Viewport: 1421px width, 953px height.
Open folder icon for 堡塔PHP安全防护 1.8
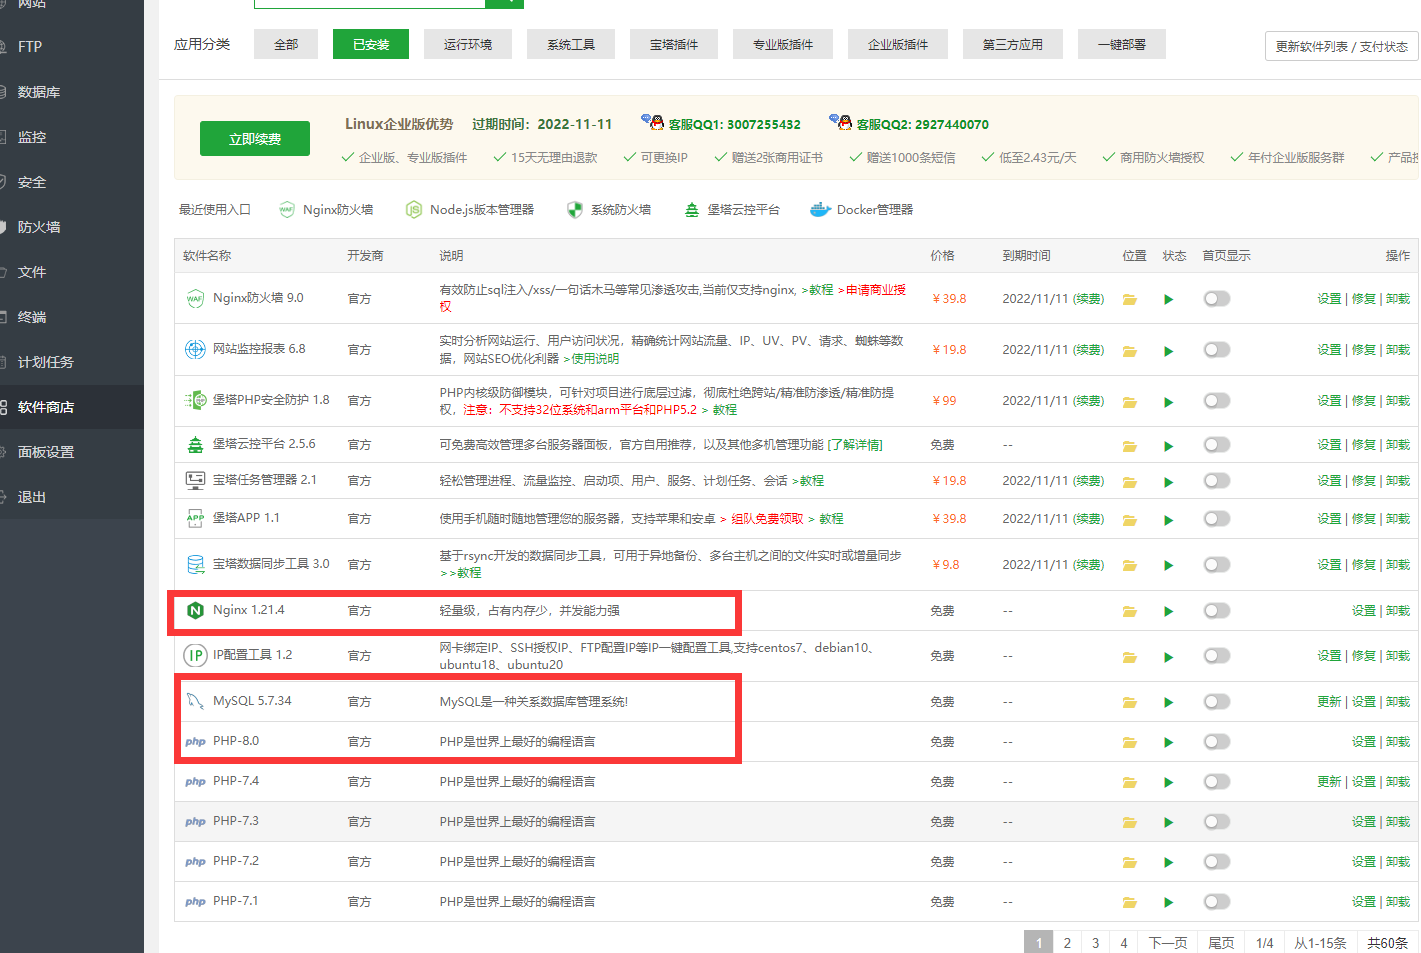coord(1129,402)
